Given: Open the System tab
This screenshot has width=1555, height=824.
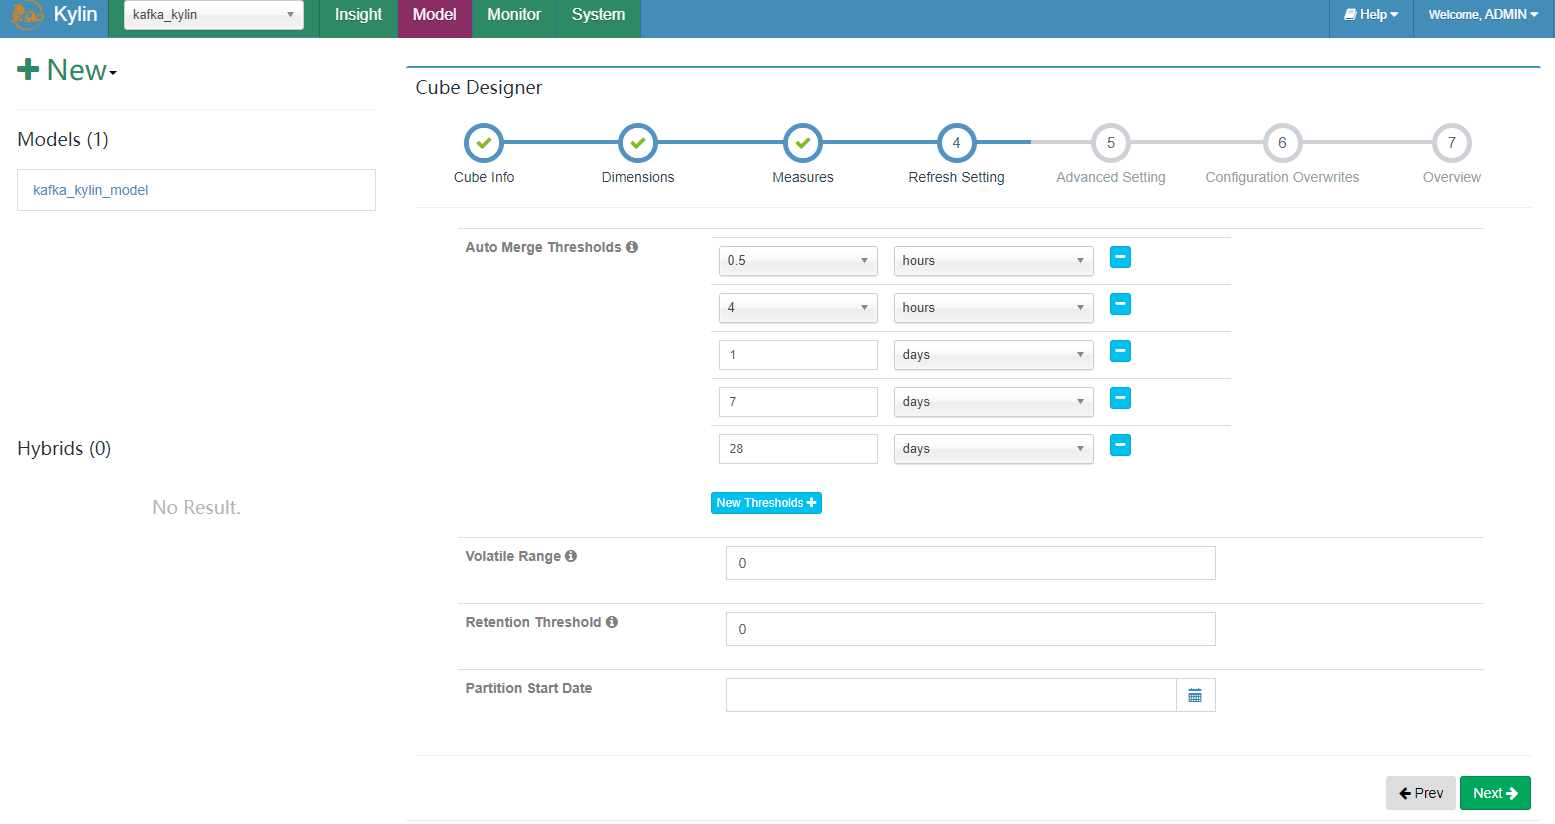Looking at the screenshot, I should (x=598, y=15).
